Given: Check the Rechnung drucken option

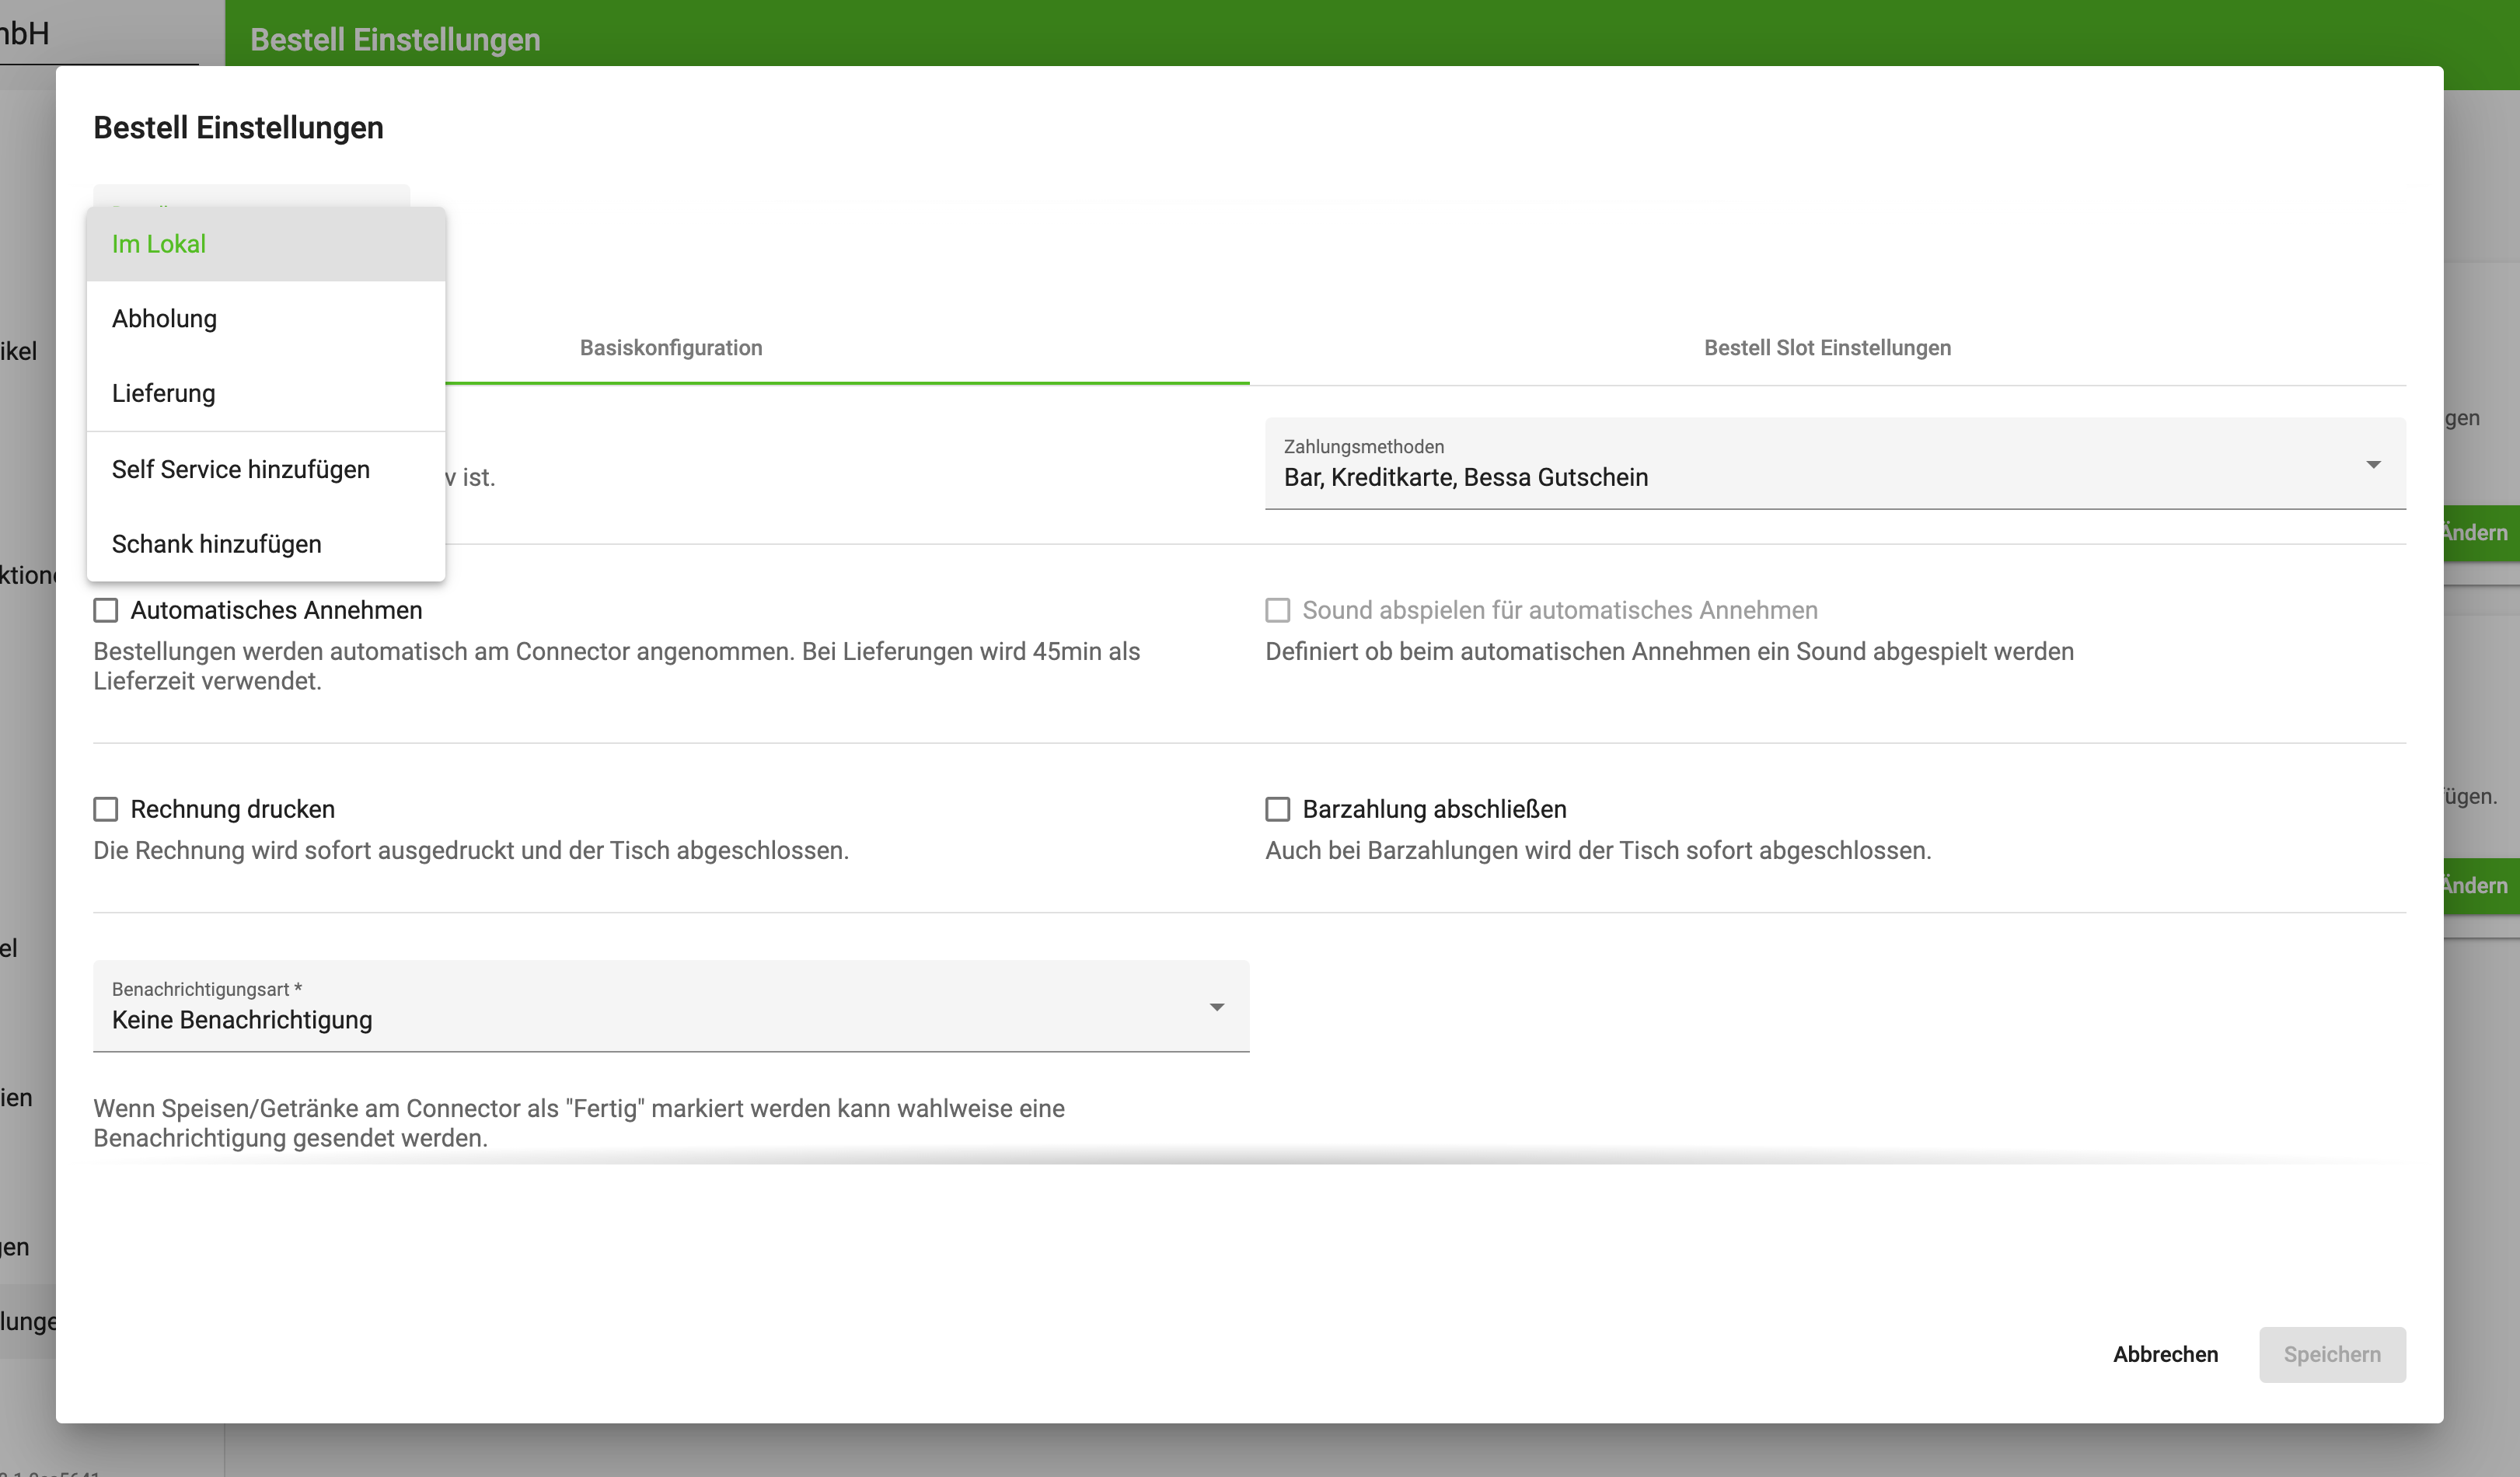Looking at the screenshot, I should (x=106, y=809).
